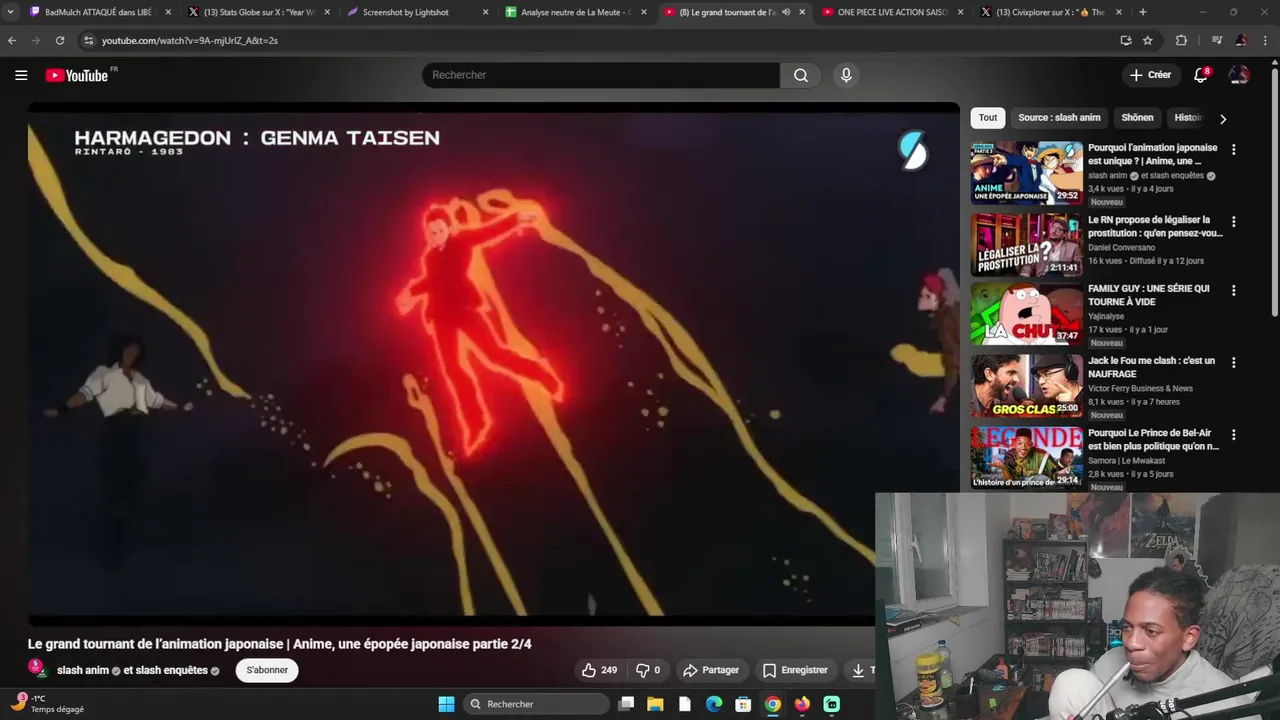The width and height of the screenshot is (1280, 720).
Task: Open the anime épopée japonaise thumbnail
Action: [x=1026, y=172]
